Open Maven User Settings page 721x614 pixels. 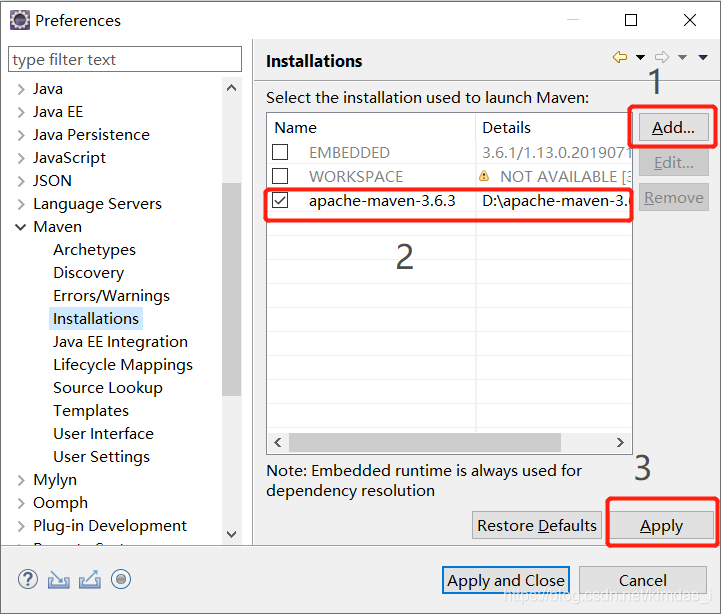101,457
